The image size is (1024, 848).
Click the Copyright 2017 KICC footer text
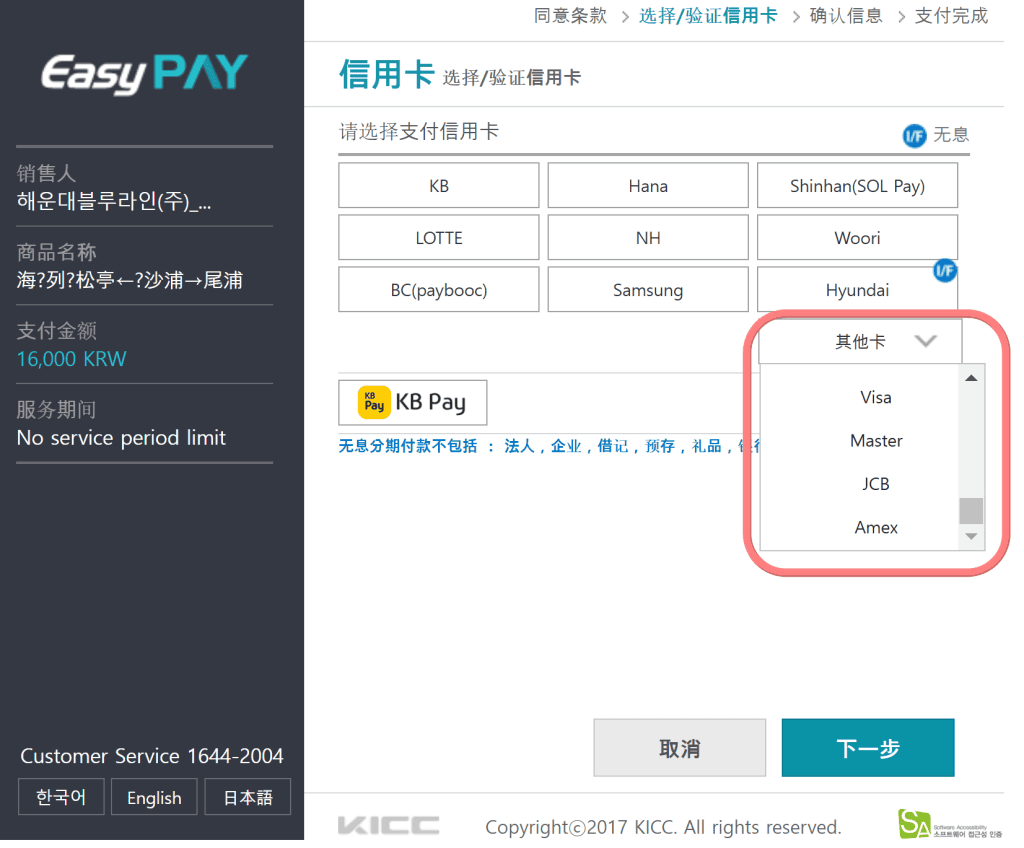click(x=663, y=827)
